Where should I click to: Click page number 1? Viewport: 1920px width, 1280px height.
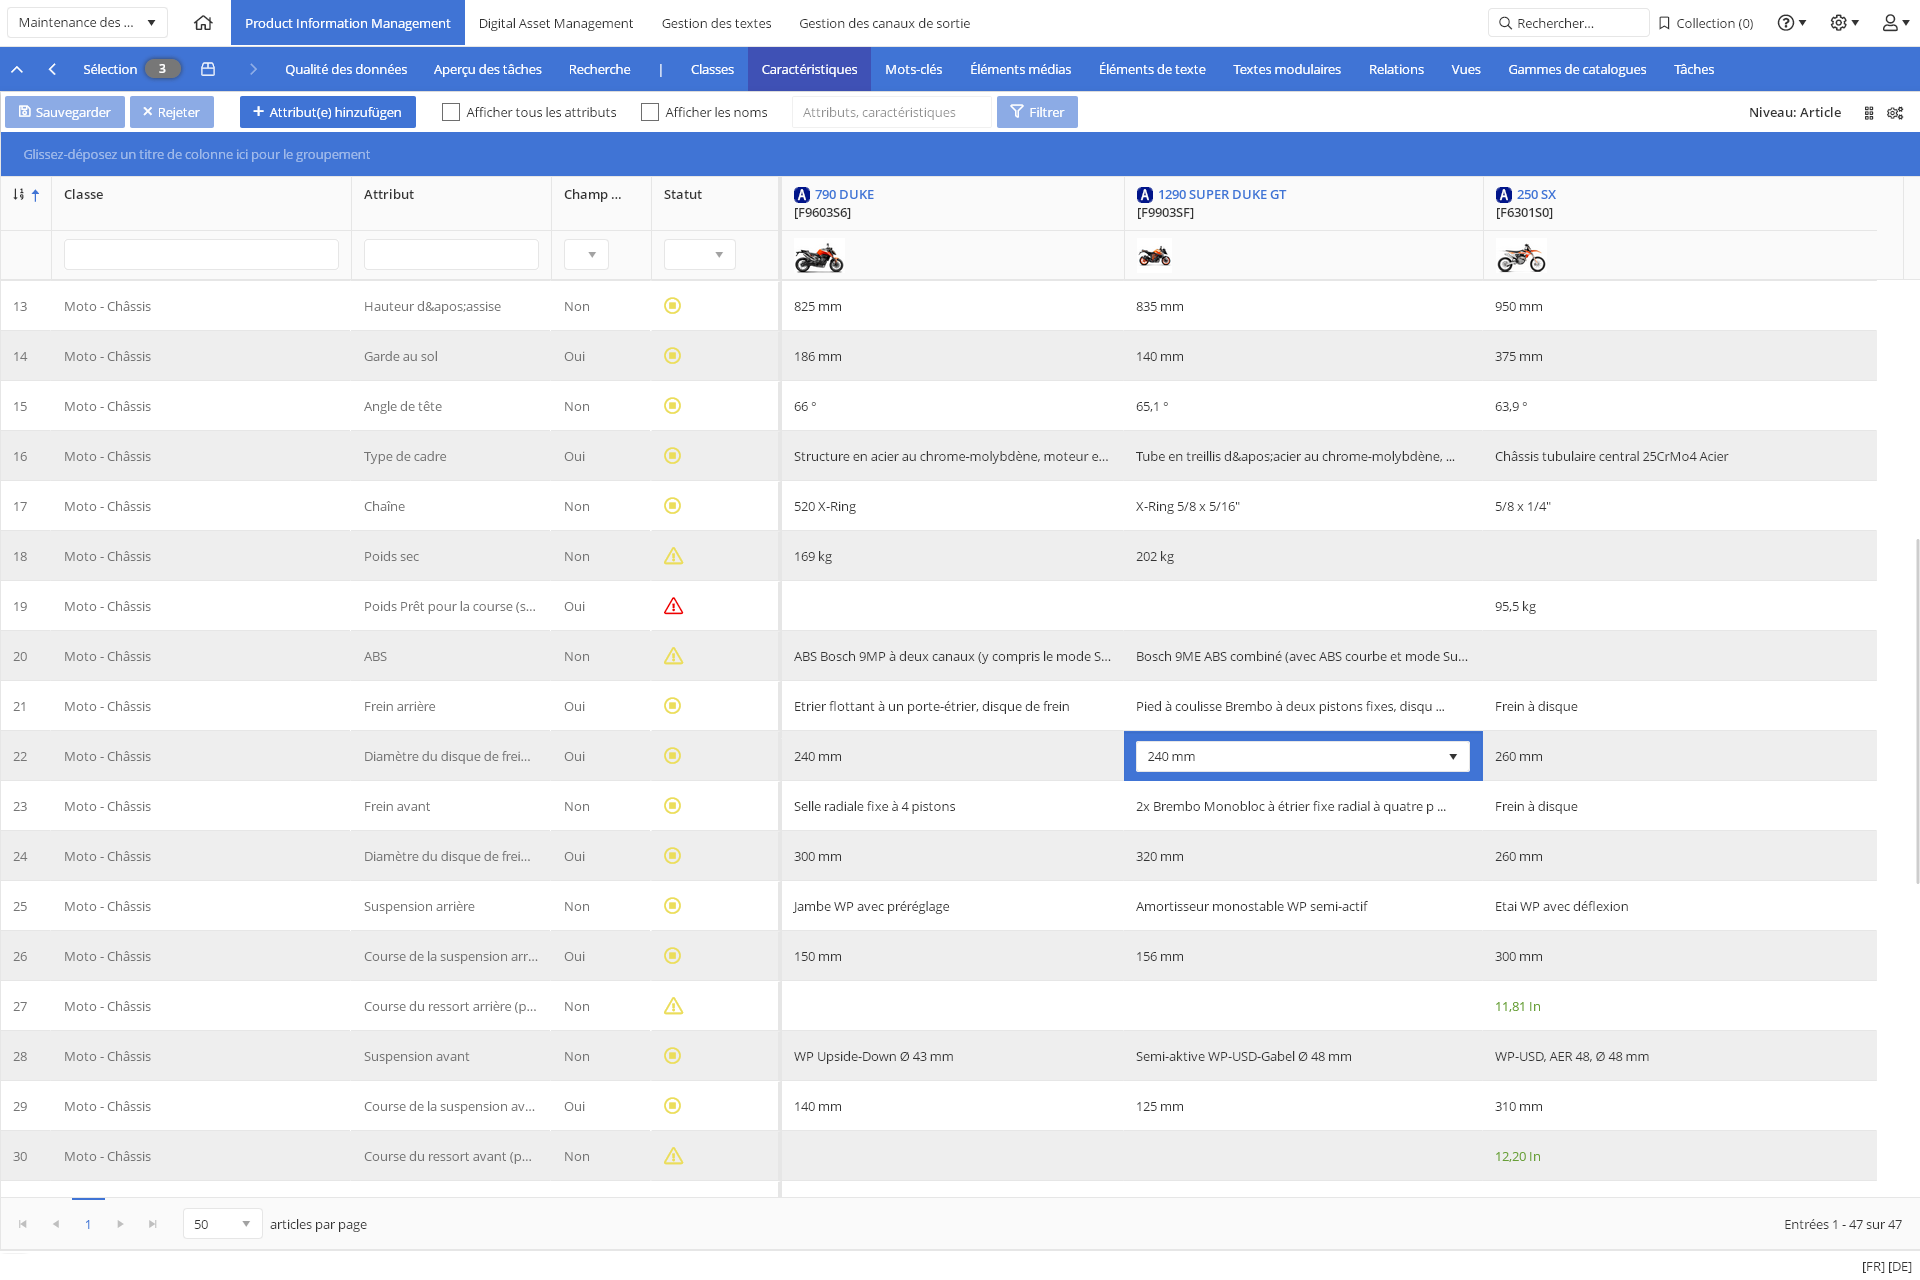[88, 1224]
